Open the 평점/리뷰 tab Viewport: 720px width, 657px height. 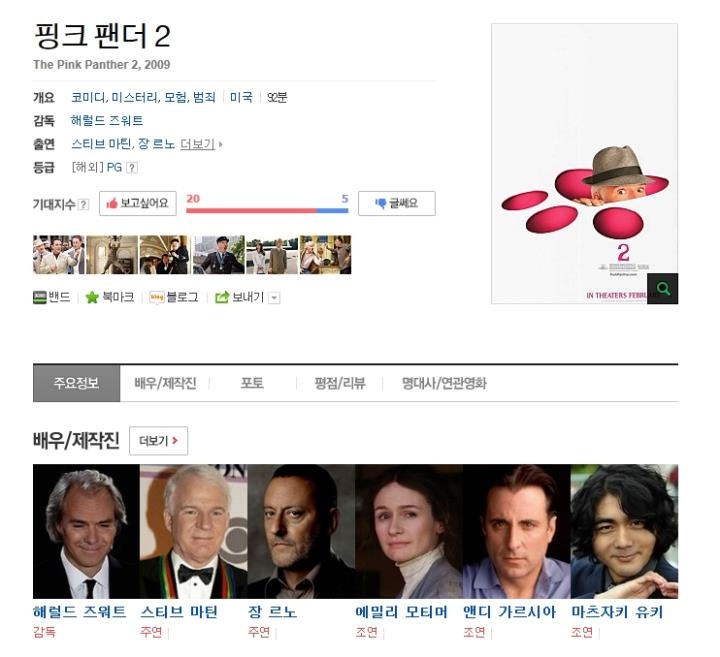[340, 383]
